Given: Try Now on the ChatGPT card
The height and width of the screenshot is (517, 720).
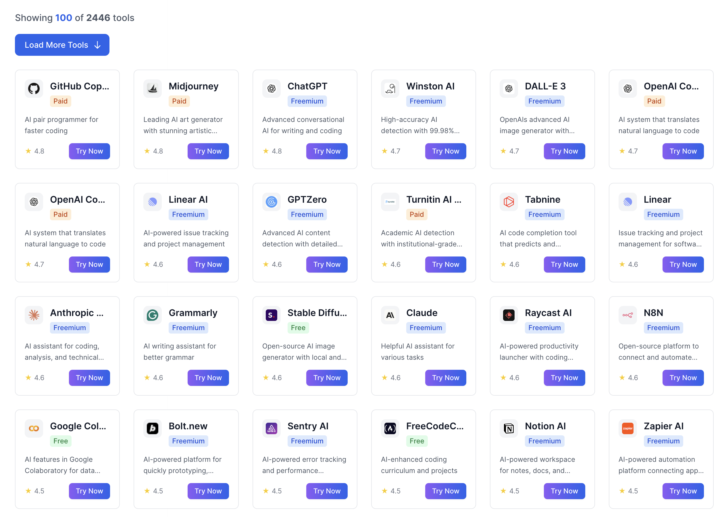Looking at the screenshot, I should pyautogui.click(x=327, y=151).
